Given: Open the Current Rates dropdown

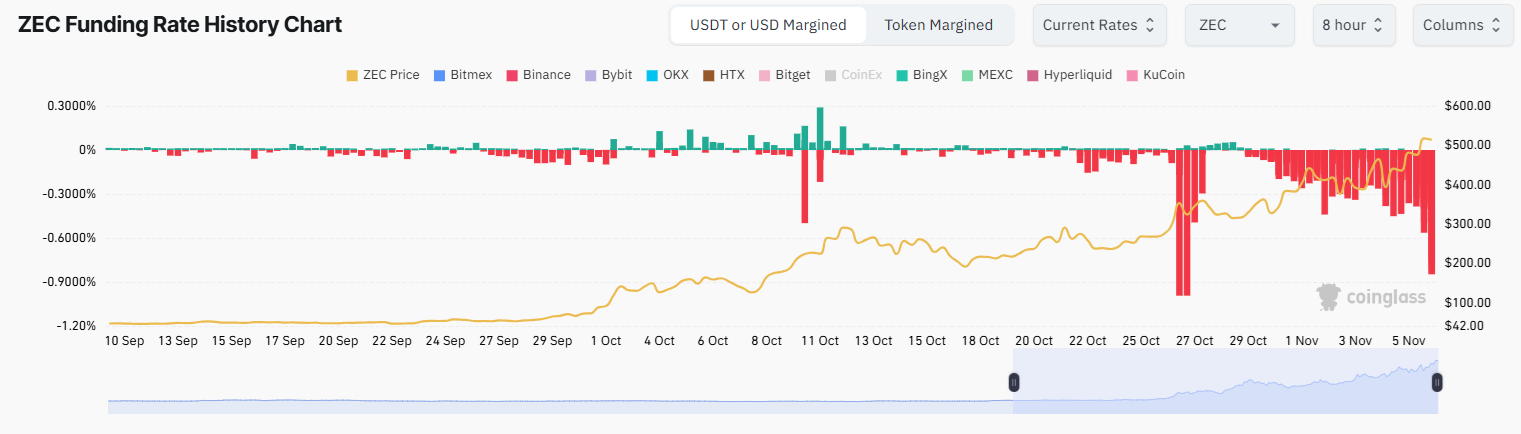Looking at the screenshot, I should [1099, 25].
